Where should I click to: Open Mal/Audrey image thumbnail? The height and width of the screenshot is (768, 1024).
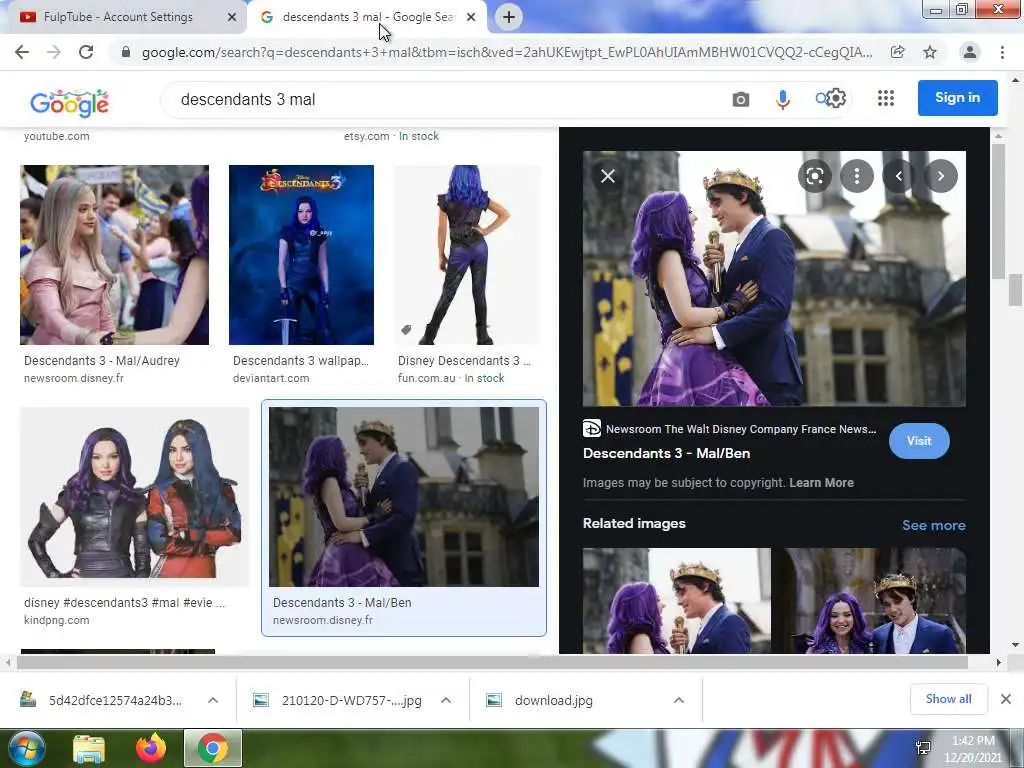click(x=114, y=255)
